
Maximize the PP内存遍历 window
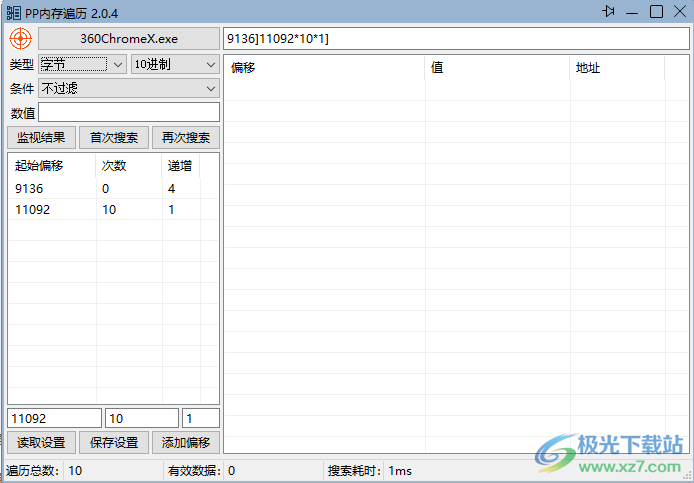(x=656, y=11)
